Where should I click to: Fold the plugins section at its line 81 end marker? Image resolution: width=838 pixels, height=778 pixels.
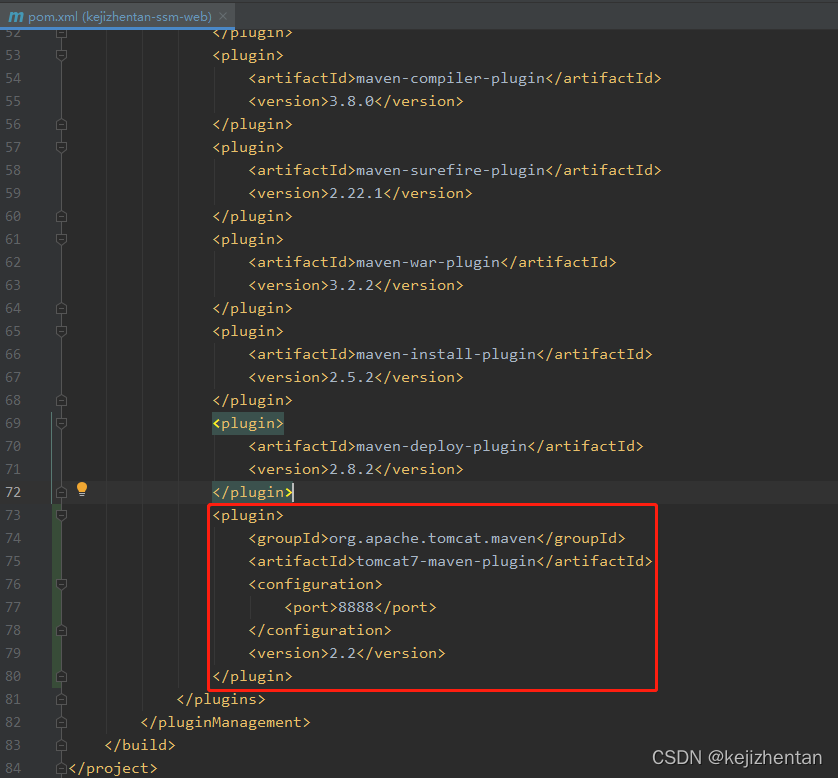(61, 699)
